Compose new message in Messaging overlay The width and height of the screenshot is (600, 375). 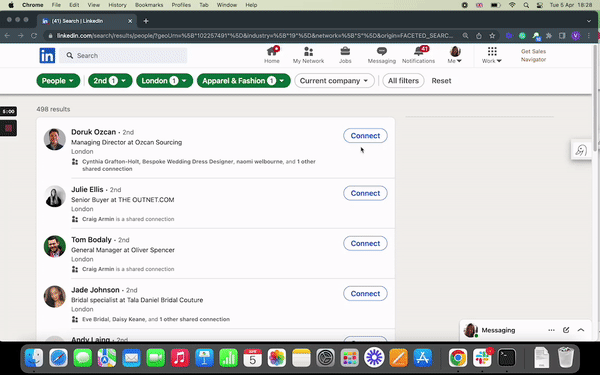[566, 330]
